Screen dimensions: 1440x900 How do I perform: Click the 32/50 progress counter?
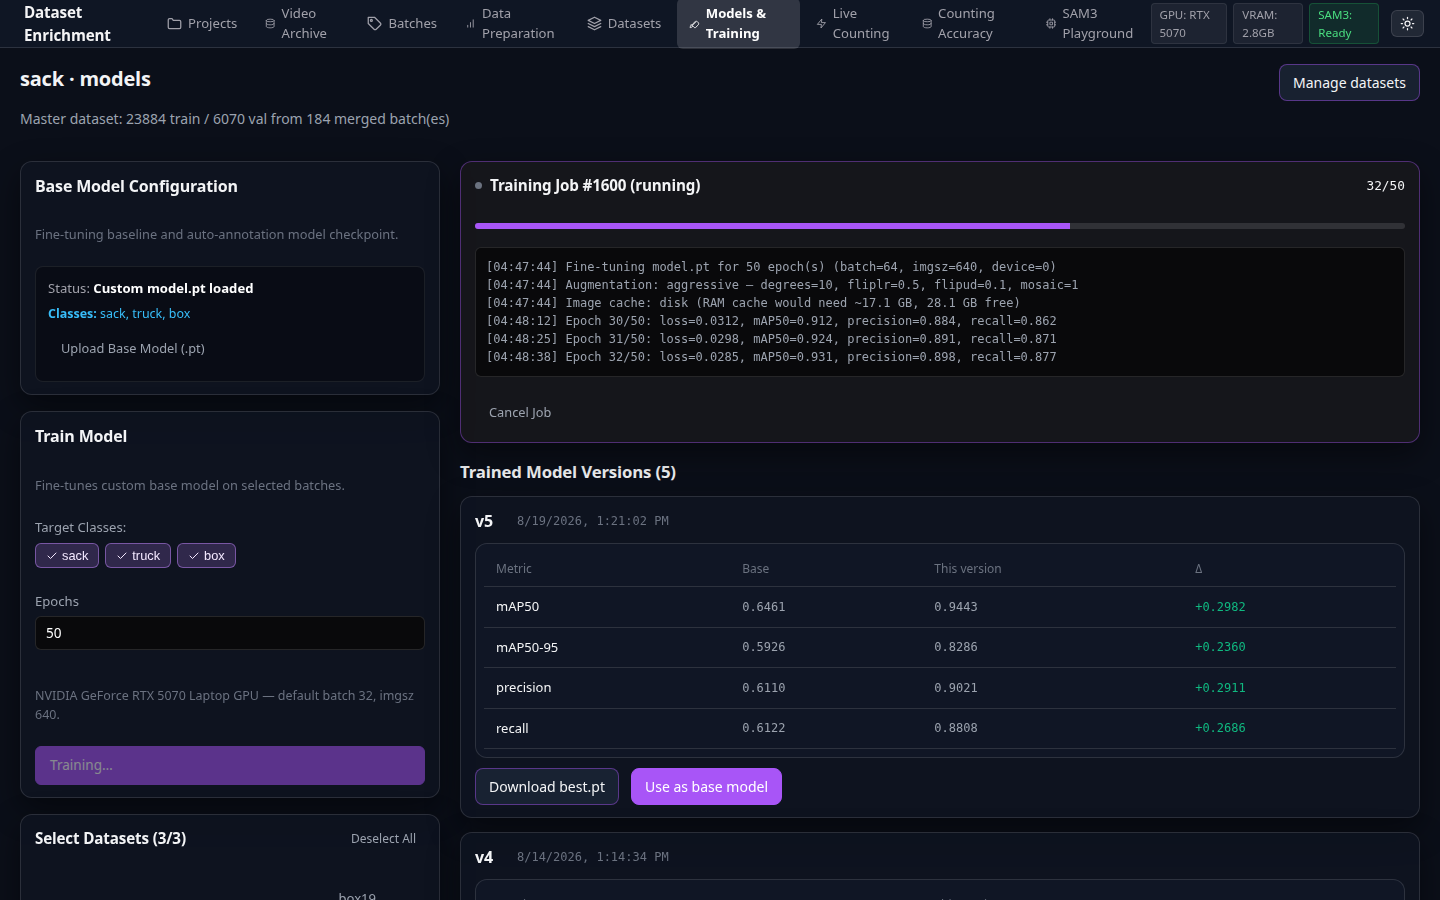pos(1385,186)
